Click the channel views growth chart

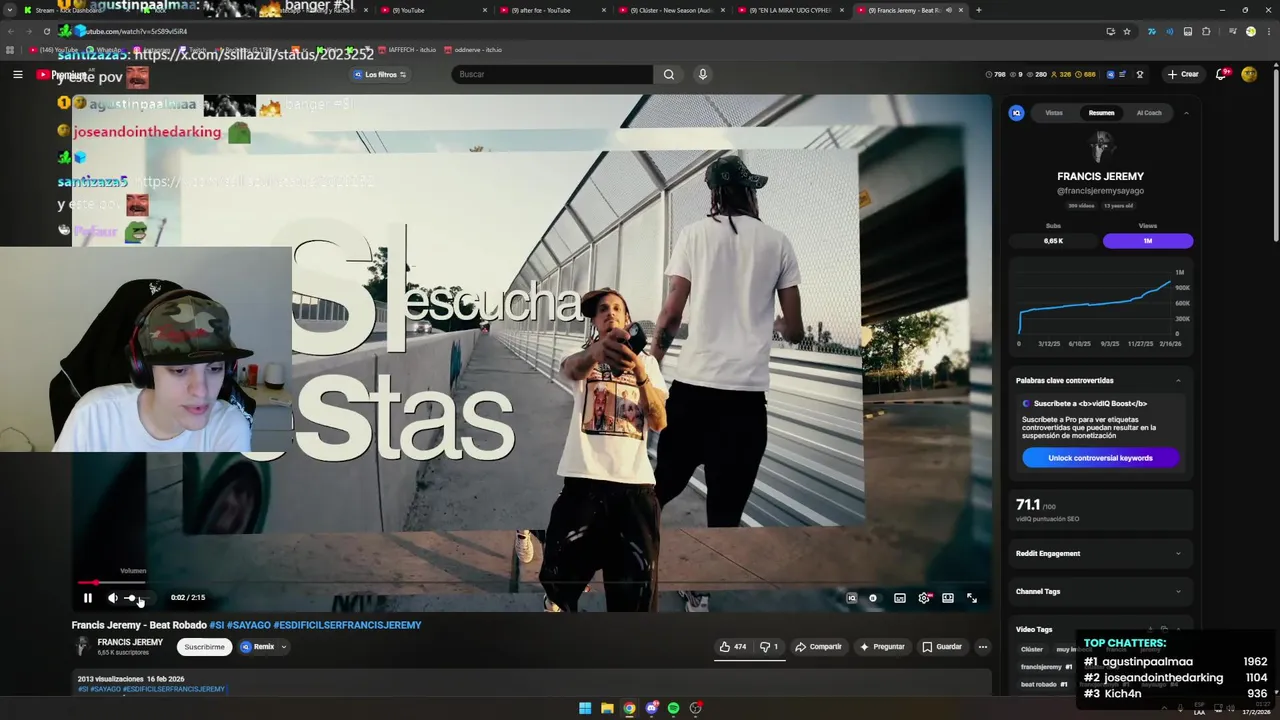coord(1100,307)
